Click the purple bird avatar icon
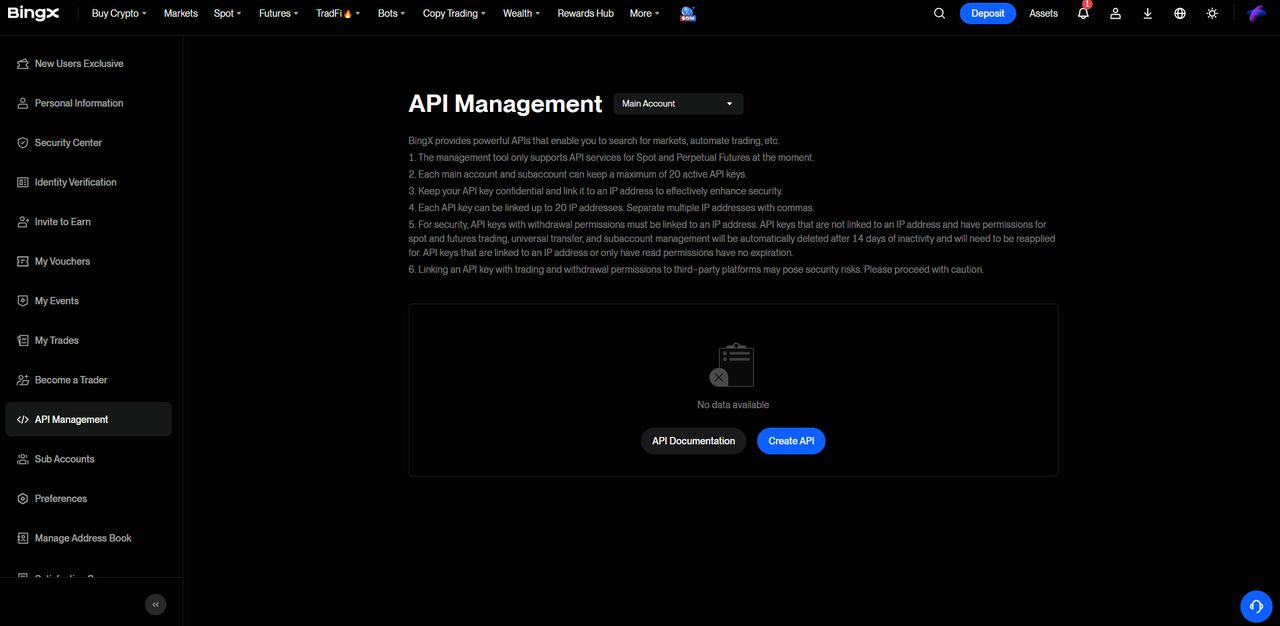Screen dimensions: 1280x626 pyautogui.click(x=1257, y=13)
